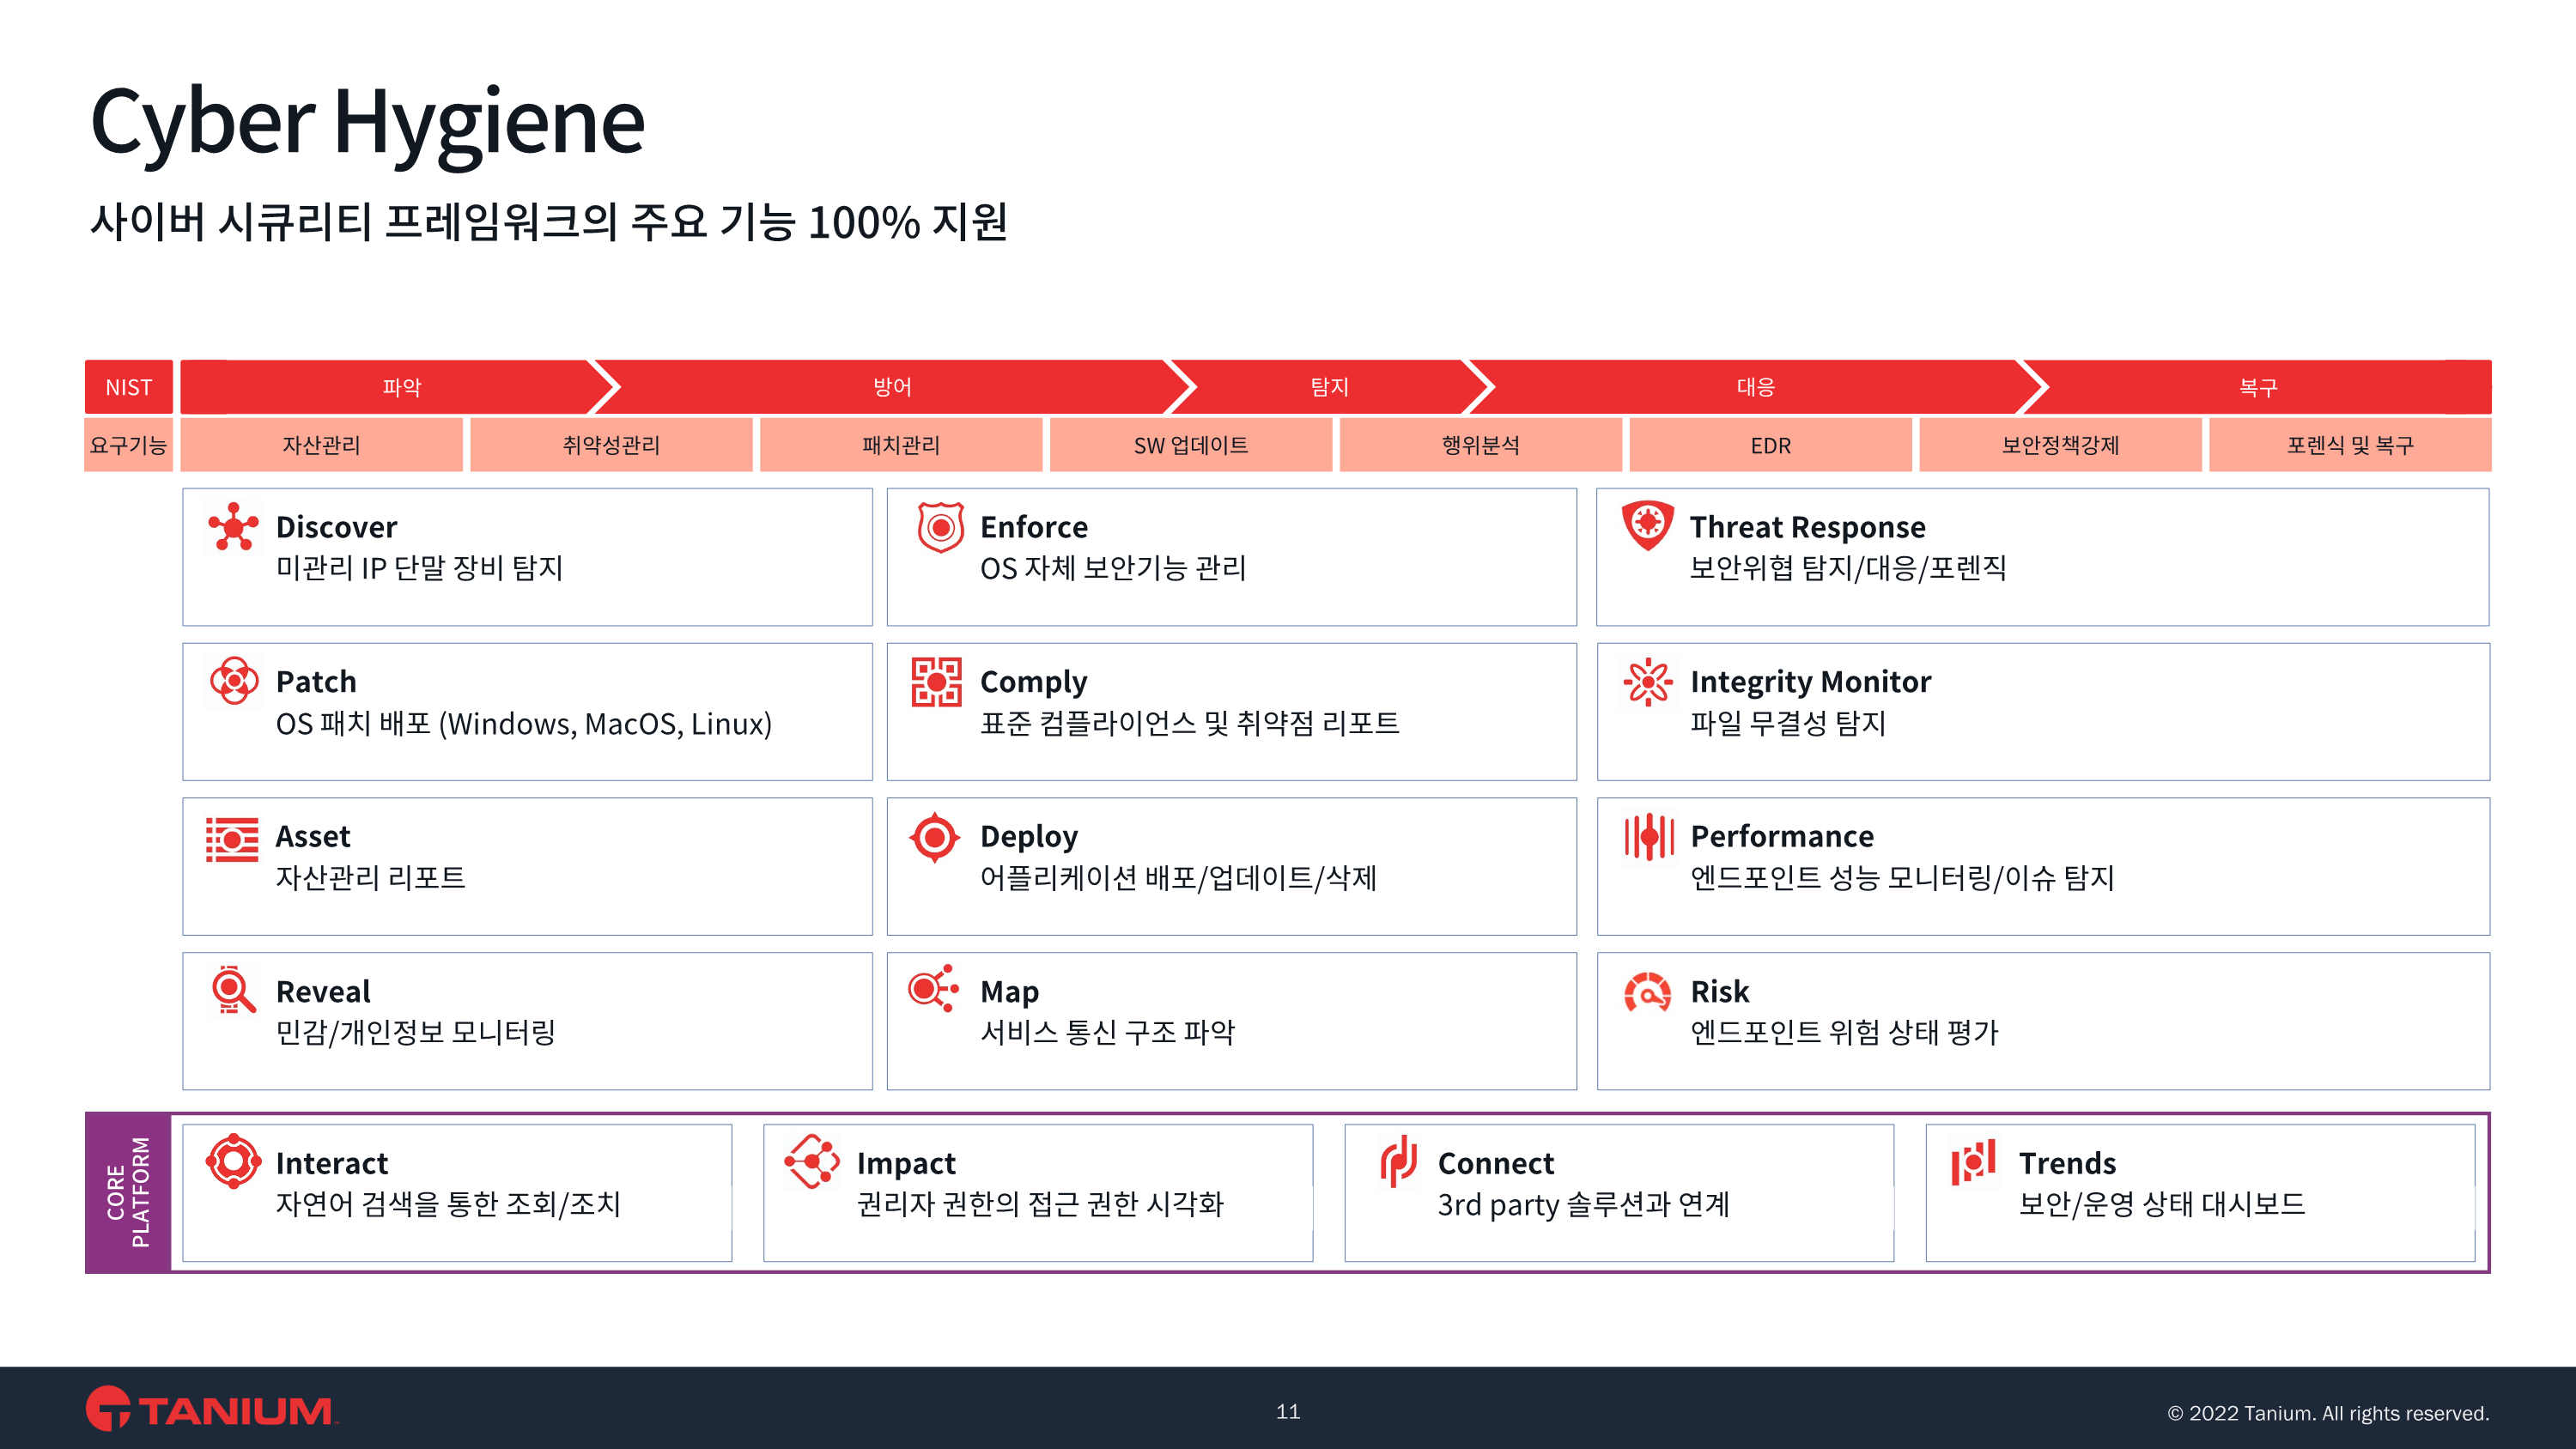Click the 취약성관리 requirement cell

coord(611,446)
